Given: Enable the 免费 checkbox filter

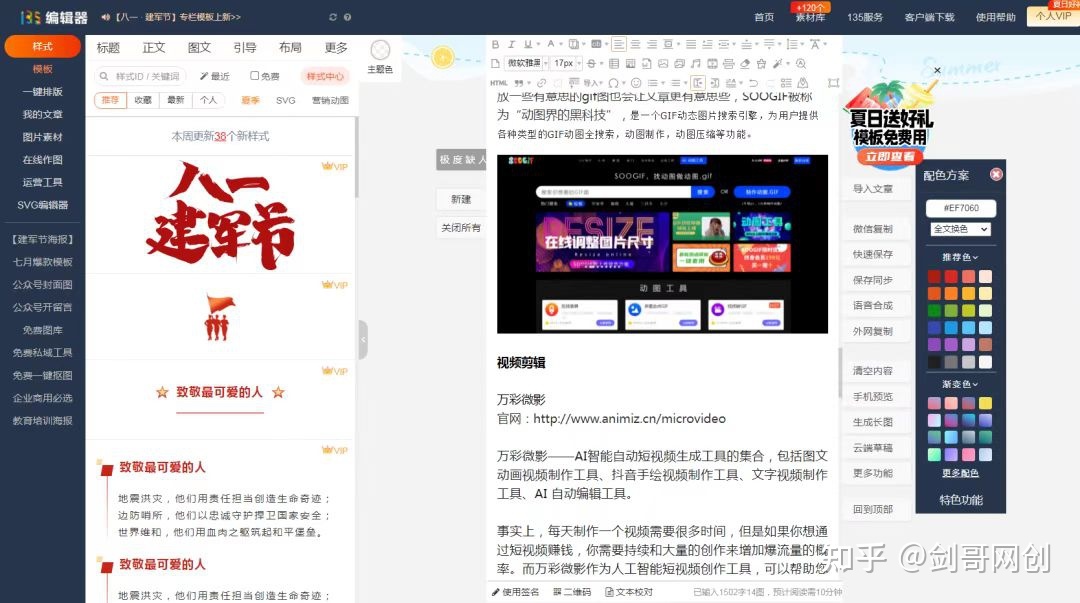Looking at the screenshot, I should click(255, 76).
